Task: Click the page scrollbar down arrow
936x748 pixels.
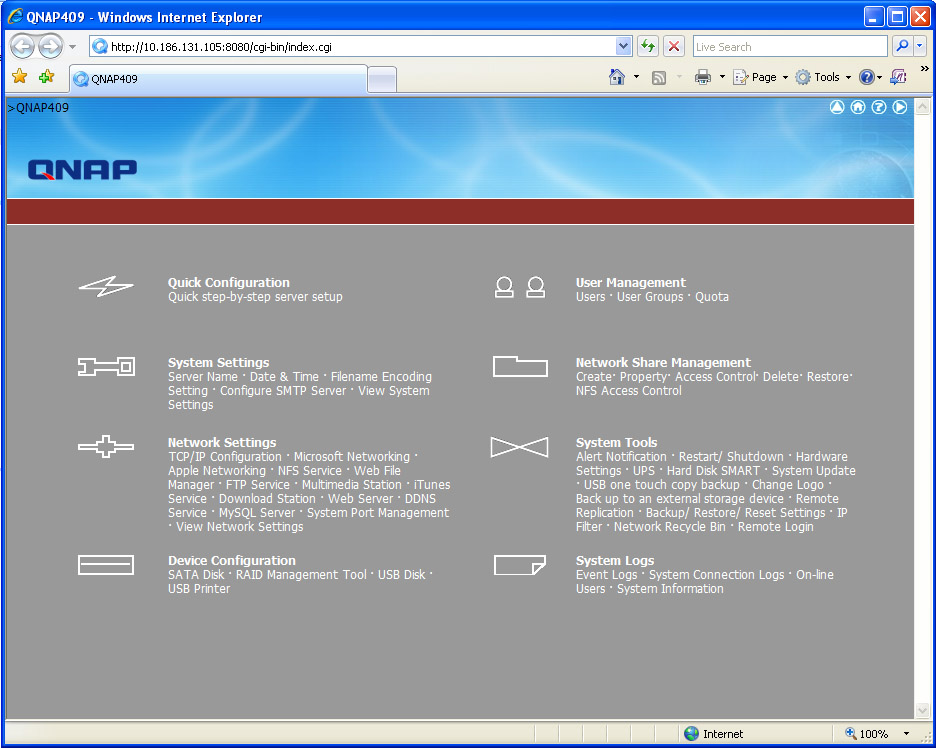Action: click(922, 710)
